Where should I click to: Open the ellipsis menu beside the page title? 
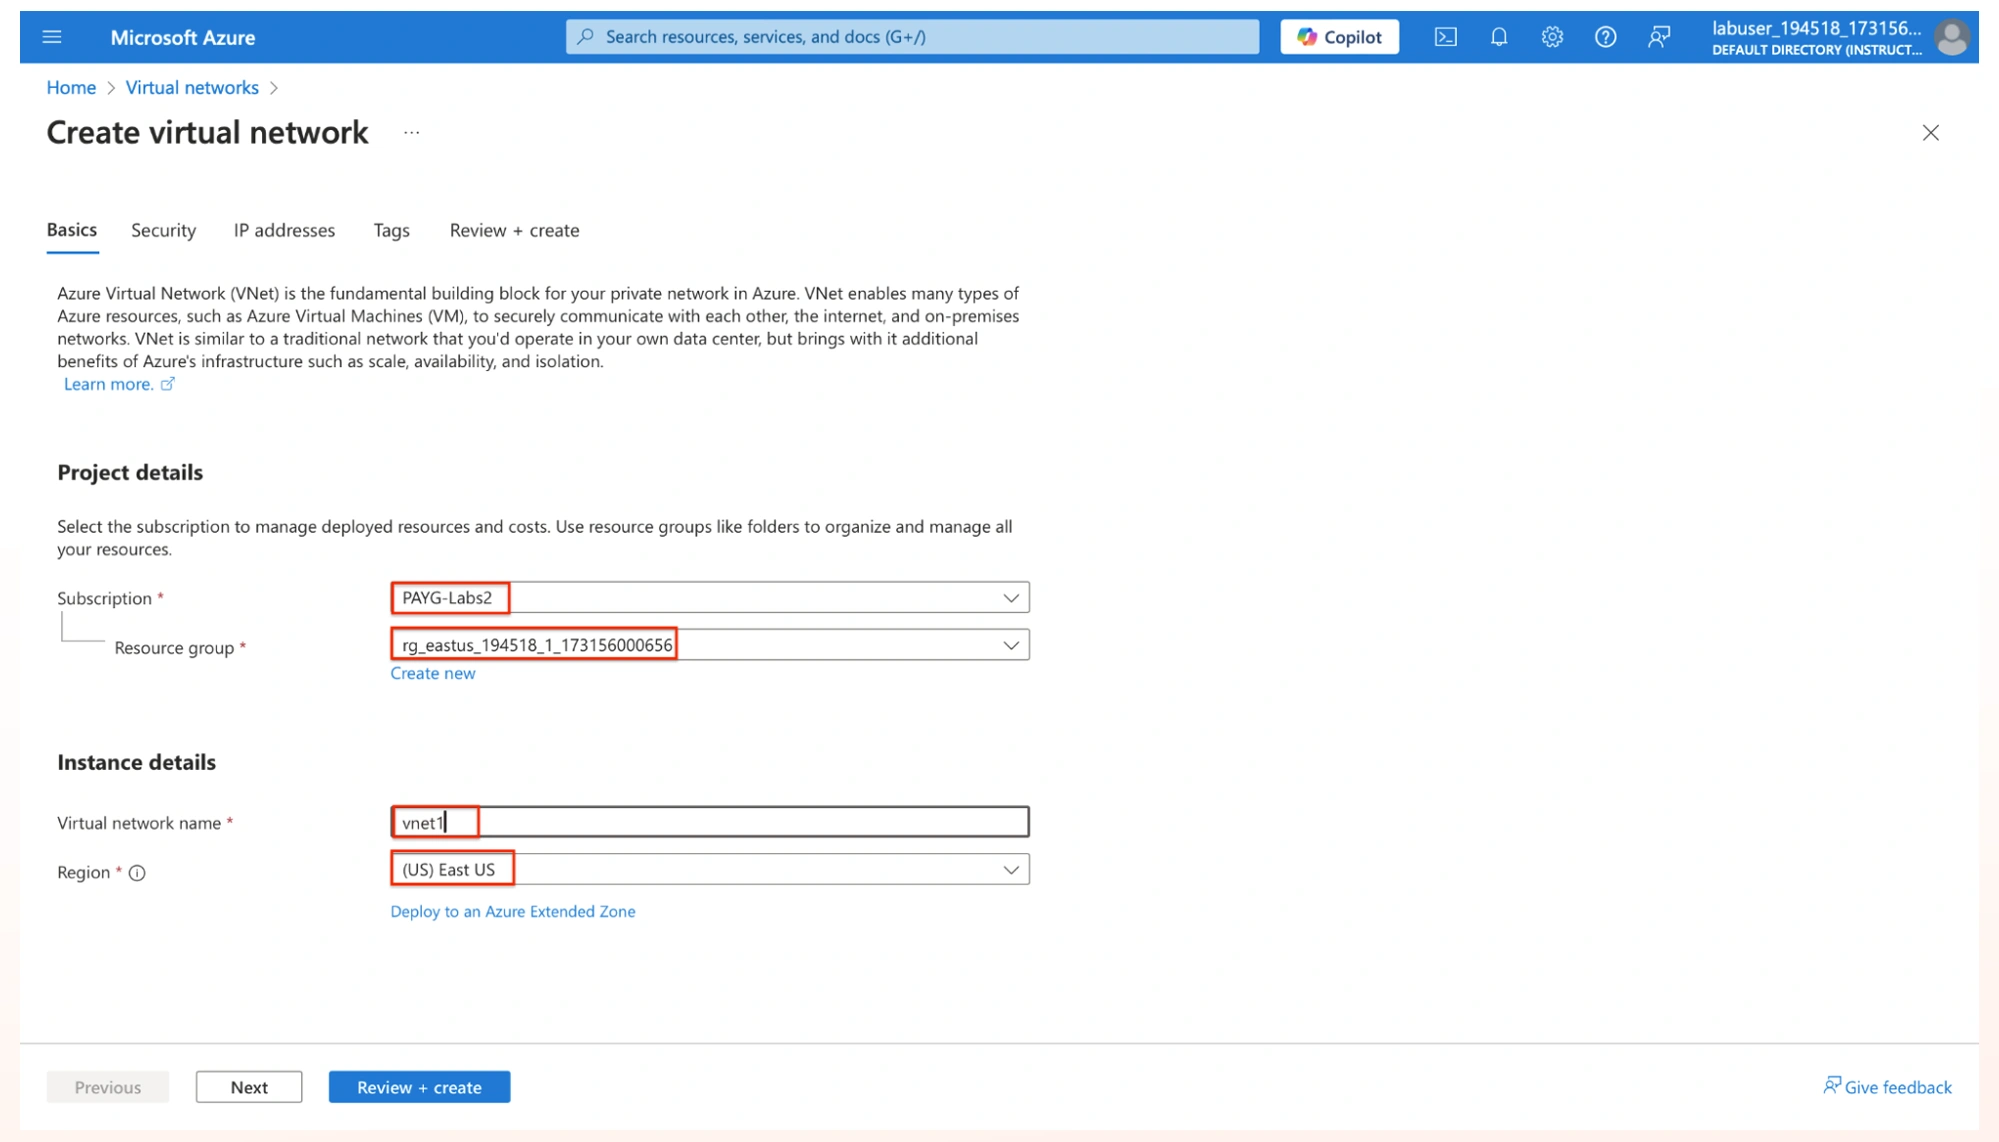(x=411, y=132)
